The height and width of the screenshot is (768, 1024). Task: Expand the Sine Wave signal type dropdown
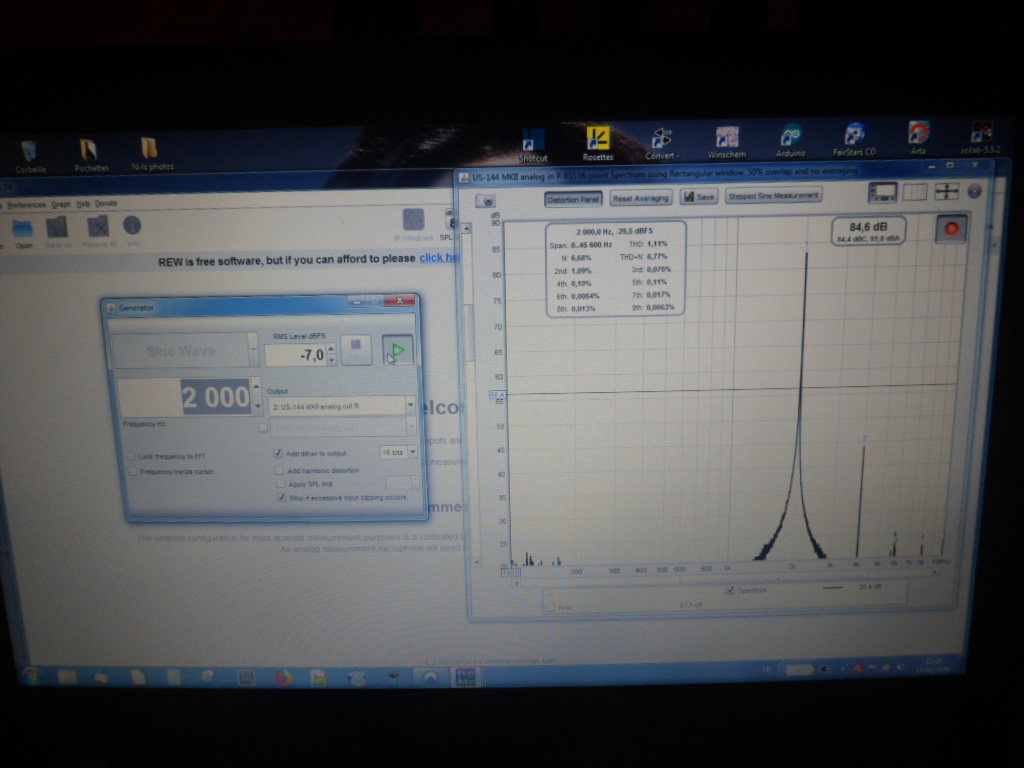click(252, 351)
